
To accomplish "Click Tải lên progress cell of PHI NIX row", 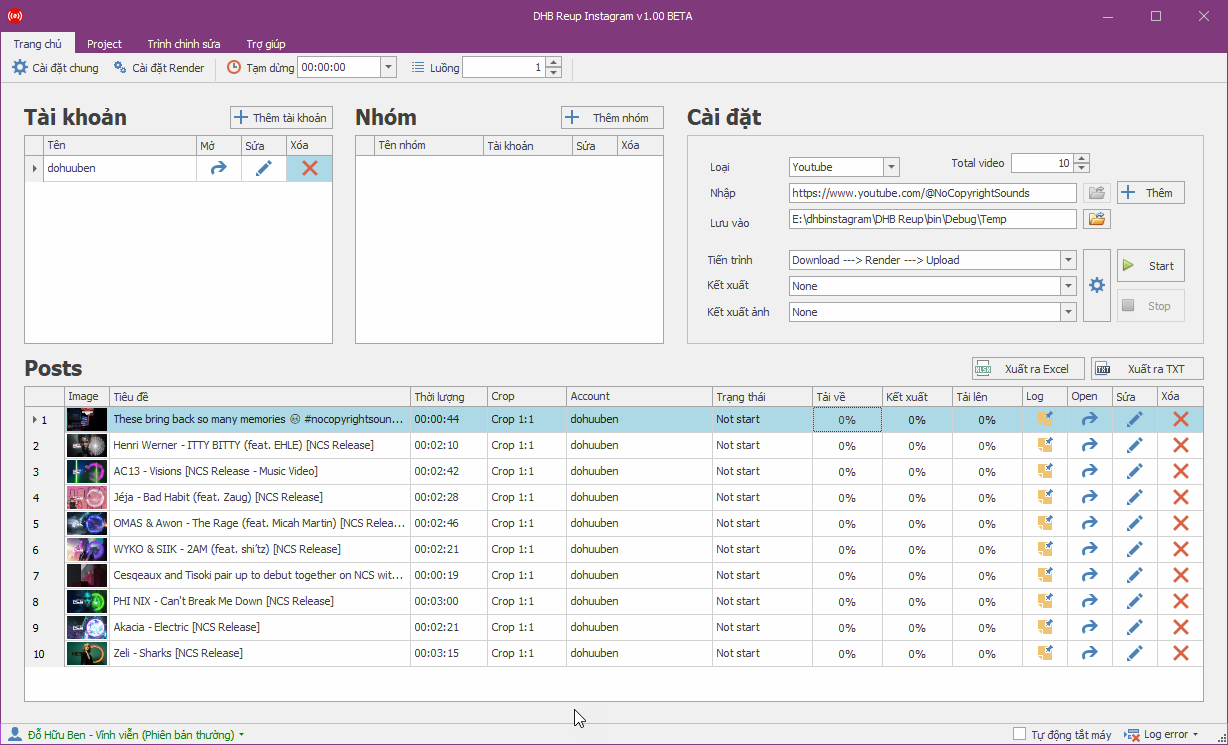I will click(x=987, y=602).
